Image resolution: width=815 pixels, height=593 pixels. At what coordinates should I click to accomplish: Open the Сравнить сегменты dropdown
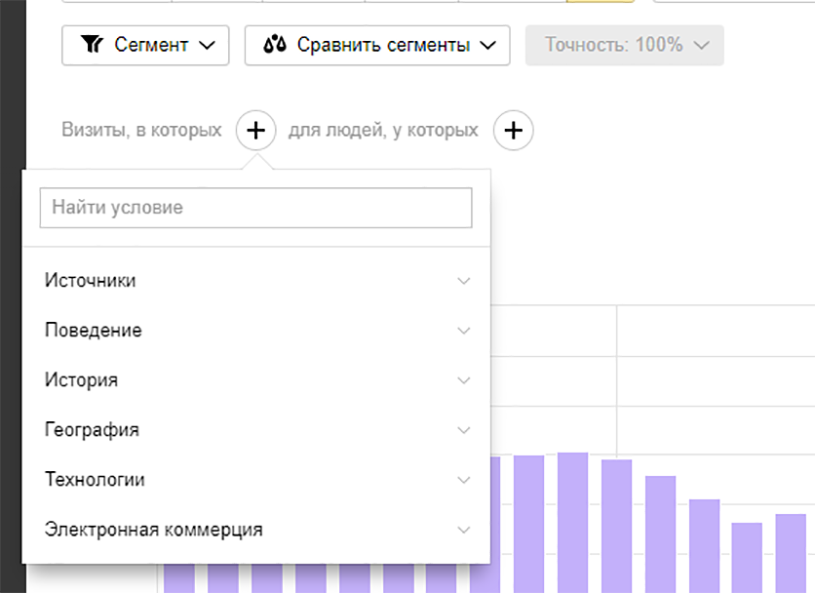pos(377,45)
